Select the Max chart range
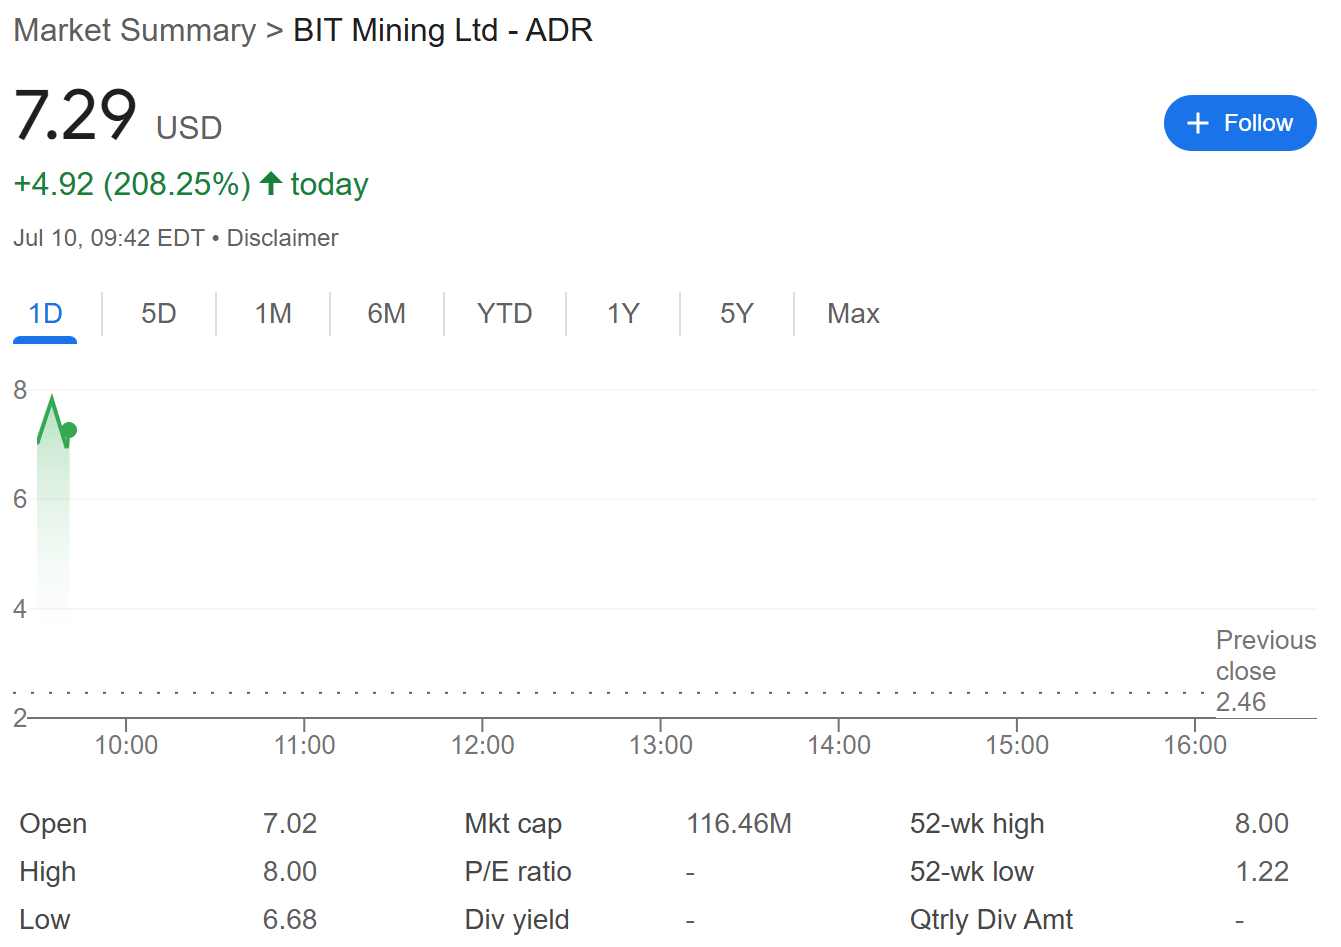This screenshot has height=947, width=1341. (853, 314)
